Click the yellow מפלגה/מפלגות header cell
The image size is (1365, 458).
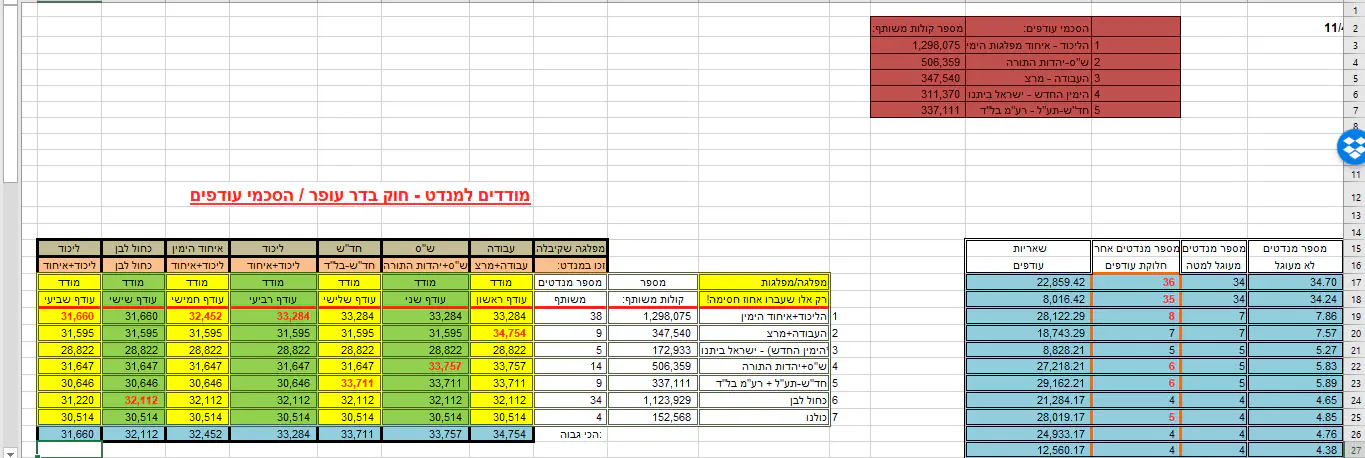click(763, 283)
